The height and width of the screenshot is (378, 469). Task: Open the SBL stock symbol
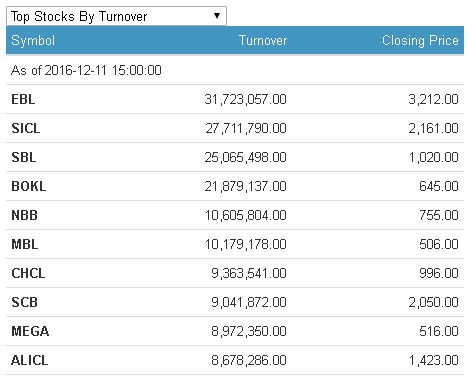point(23,157)
